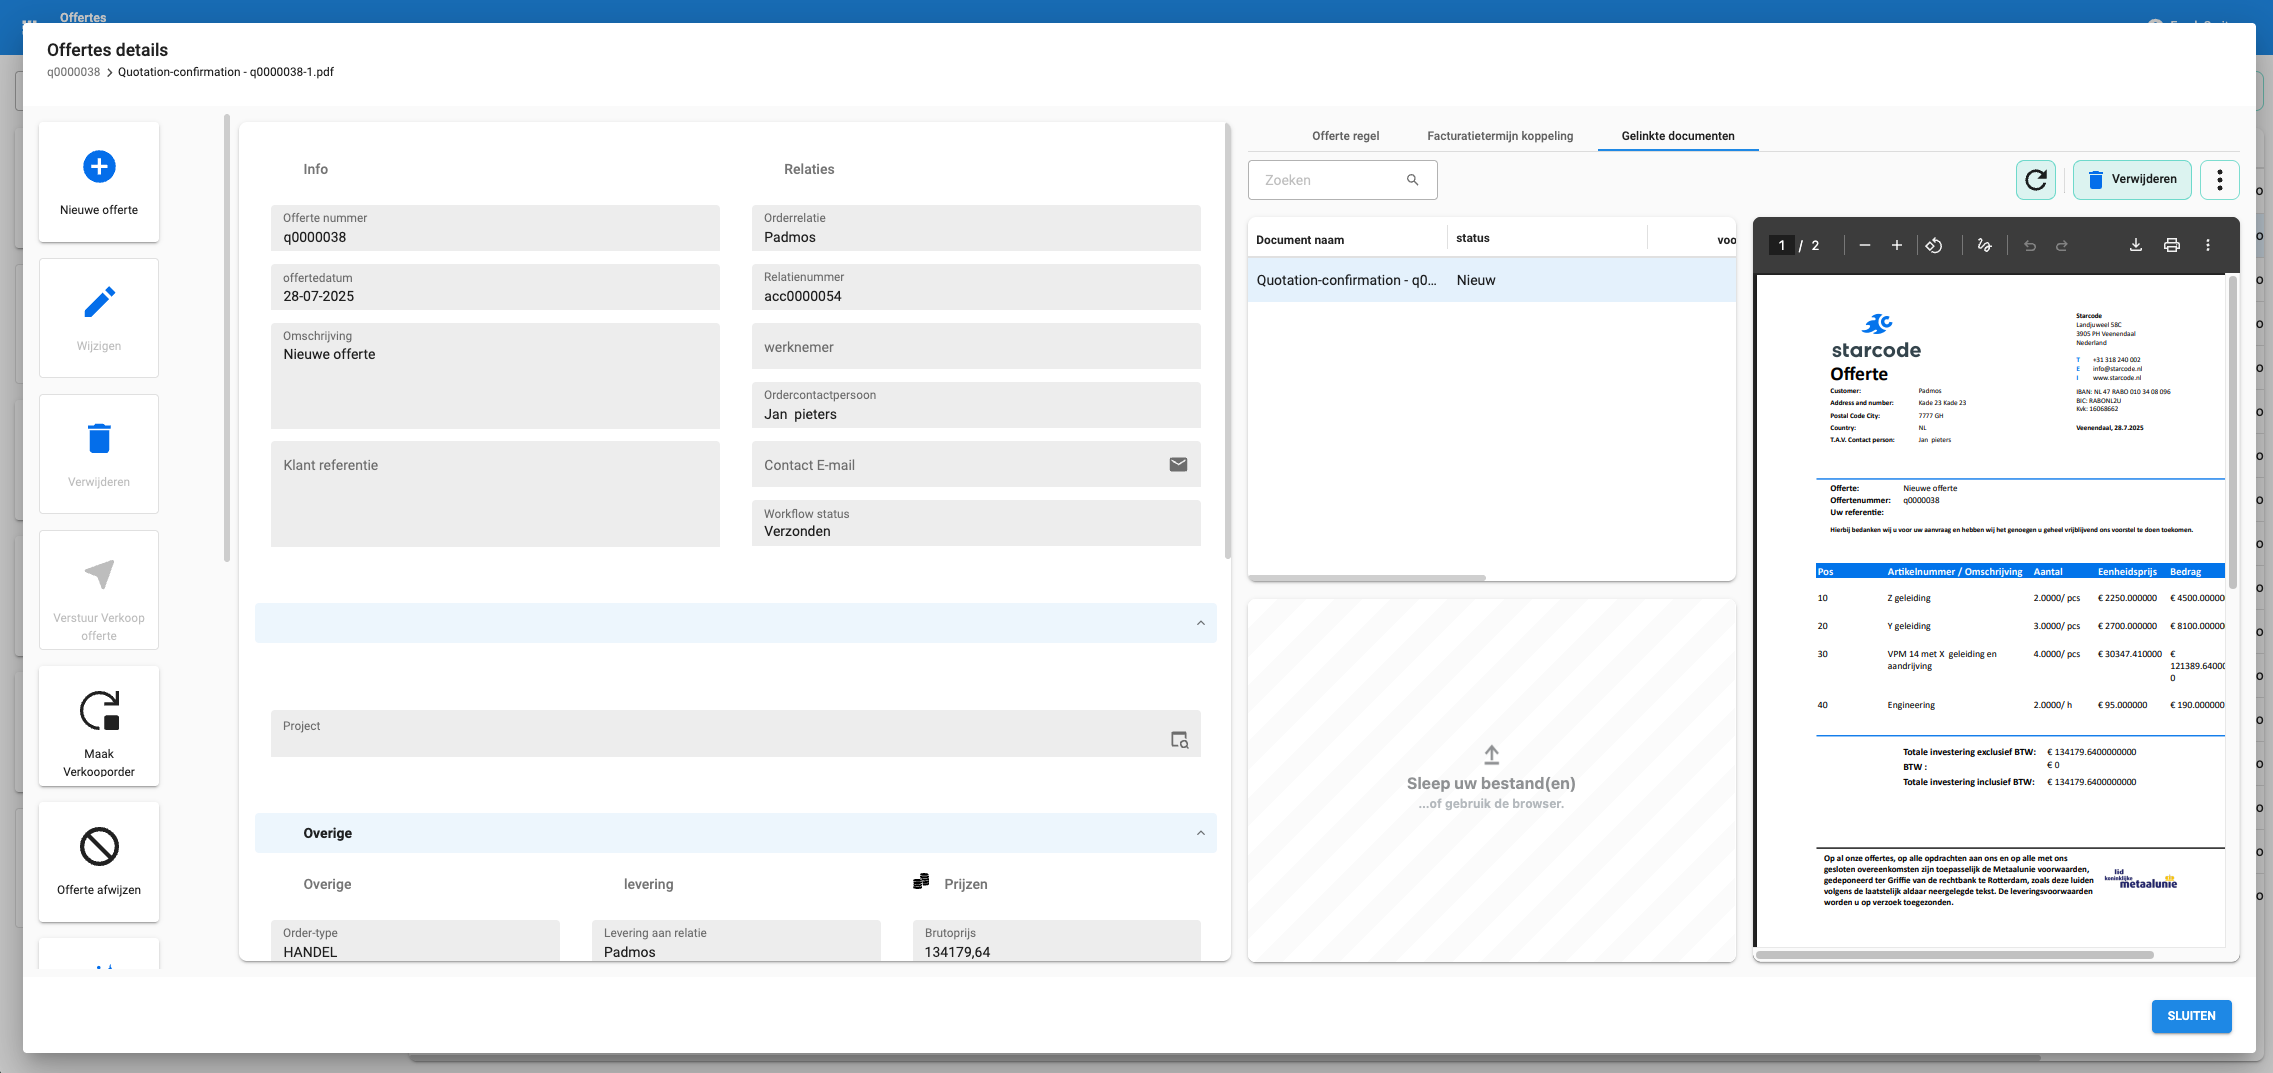Click the PDF viewer vertical scrollbar
This screenshot has height=1073, width=2273.
(x=2232, y=430)
